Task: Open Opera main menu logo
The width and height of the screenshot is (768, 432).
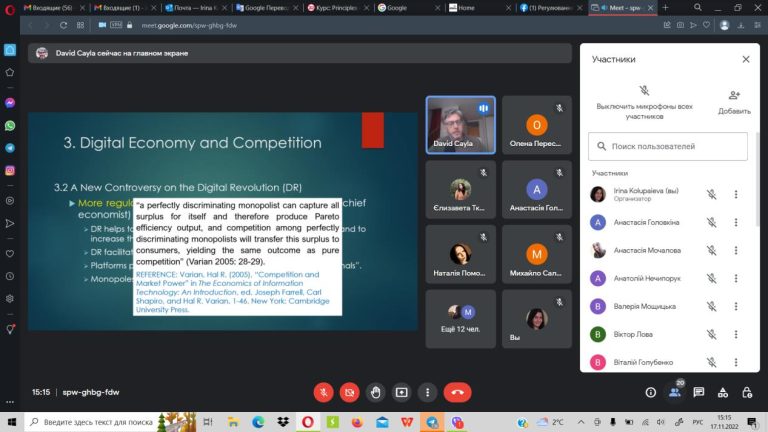Action: (10, 9)
